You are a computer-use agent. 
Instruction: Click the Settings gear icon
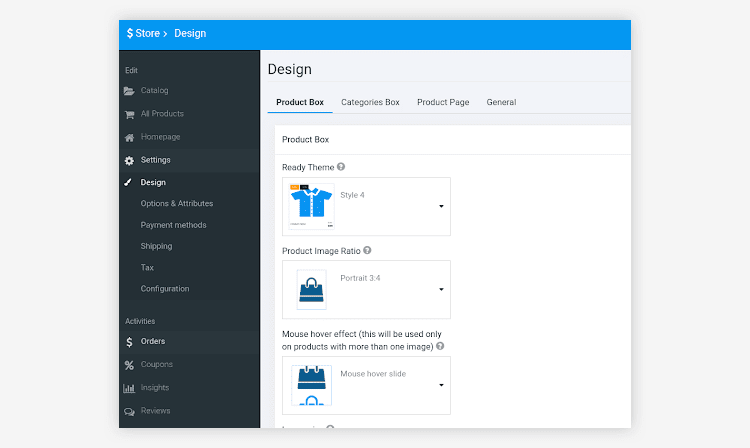(129, 160)
